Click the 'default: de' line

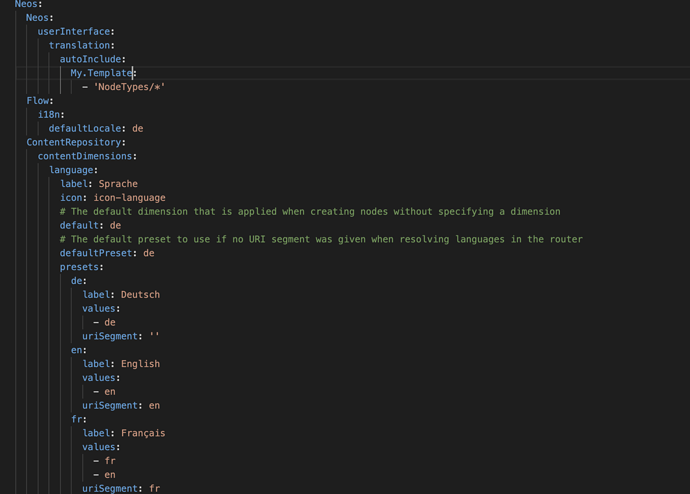click(x=90, y=226)
